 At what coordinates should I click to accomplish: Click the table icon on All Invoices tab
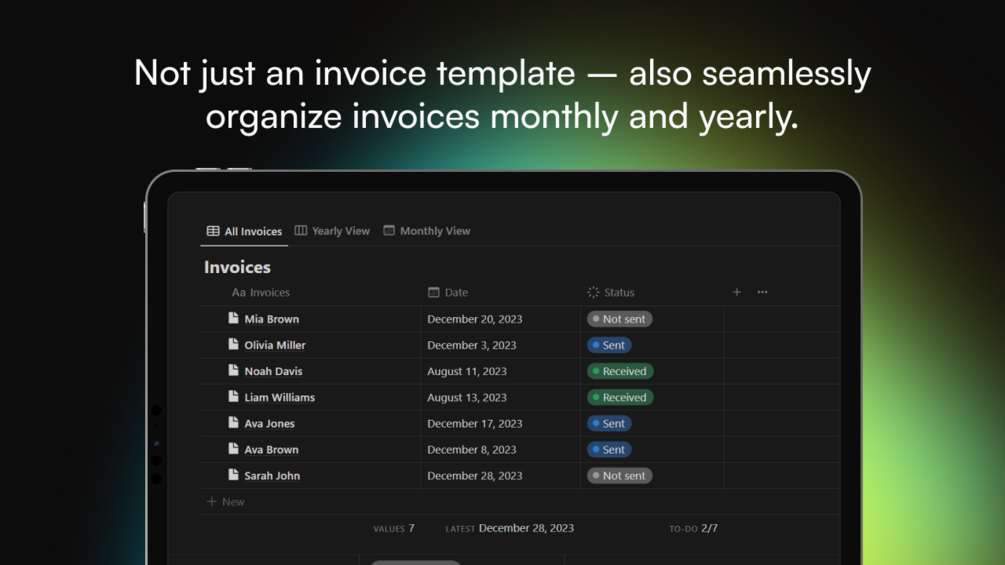(213, 231)
